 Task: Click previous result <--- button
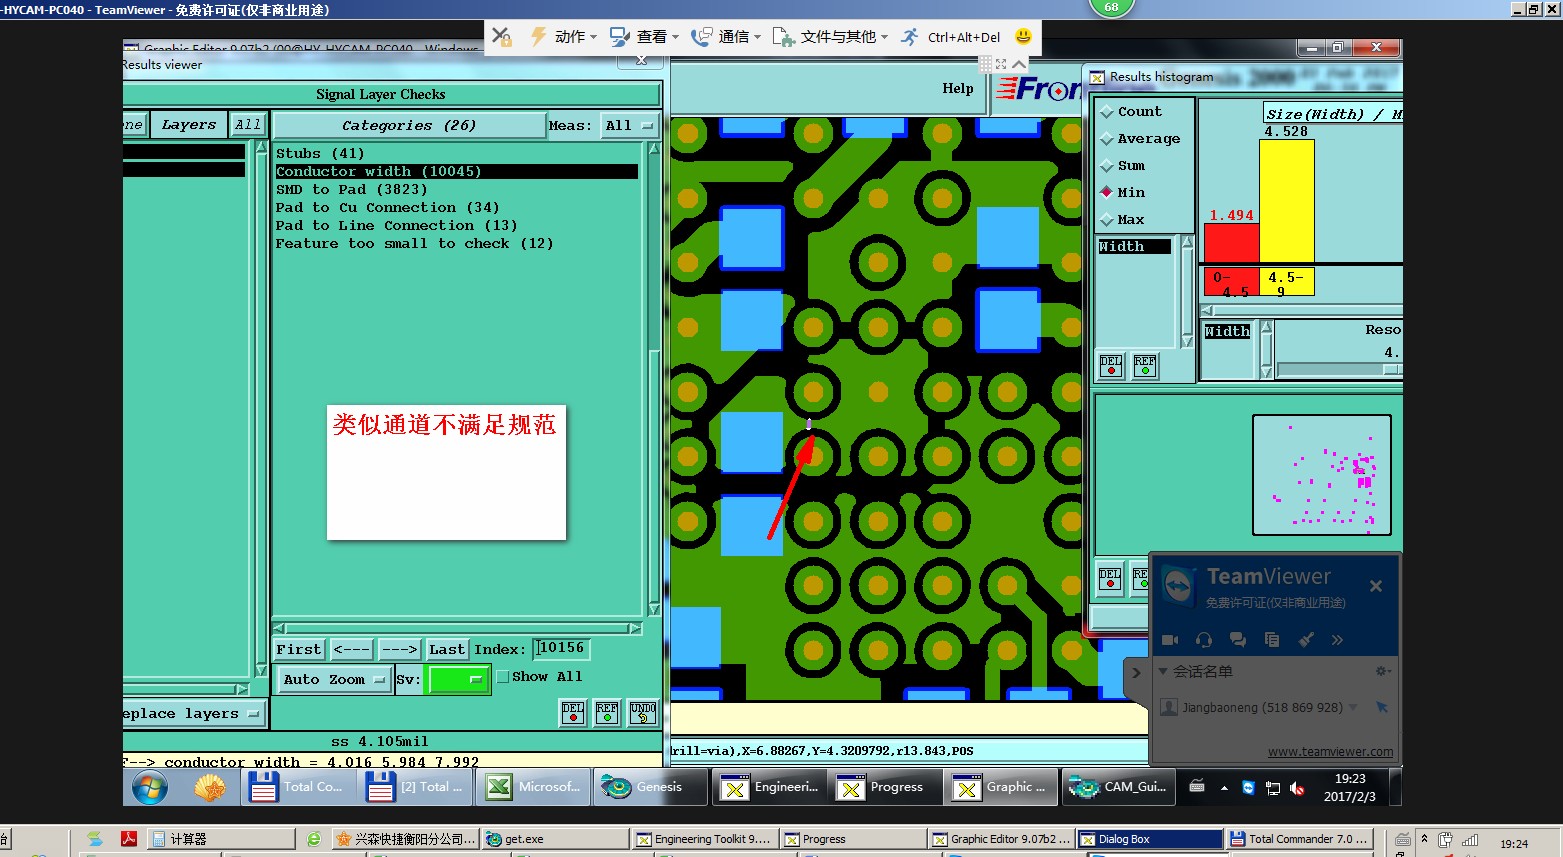352,650
